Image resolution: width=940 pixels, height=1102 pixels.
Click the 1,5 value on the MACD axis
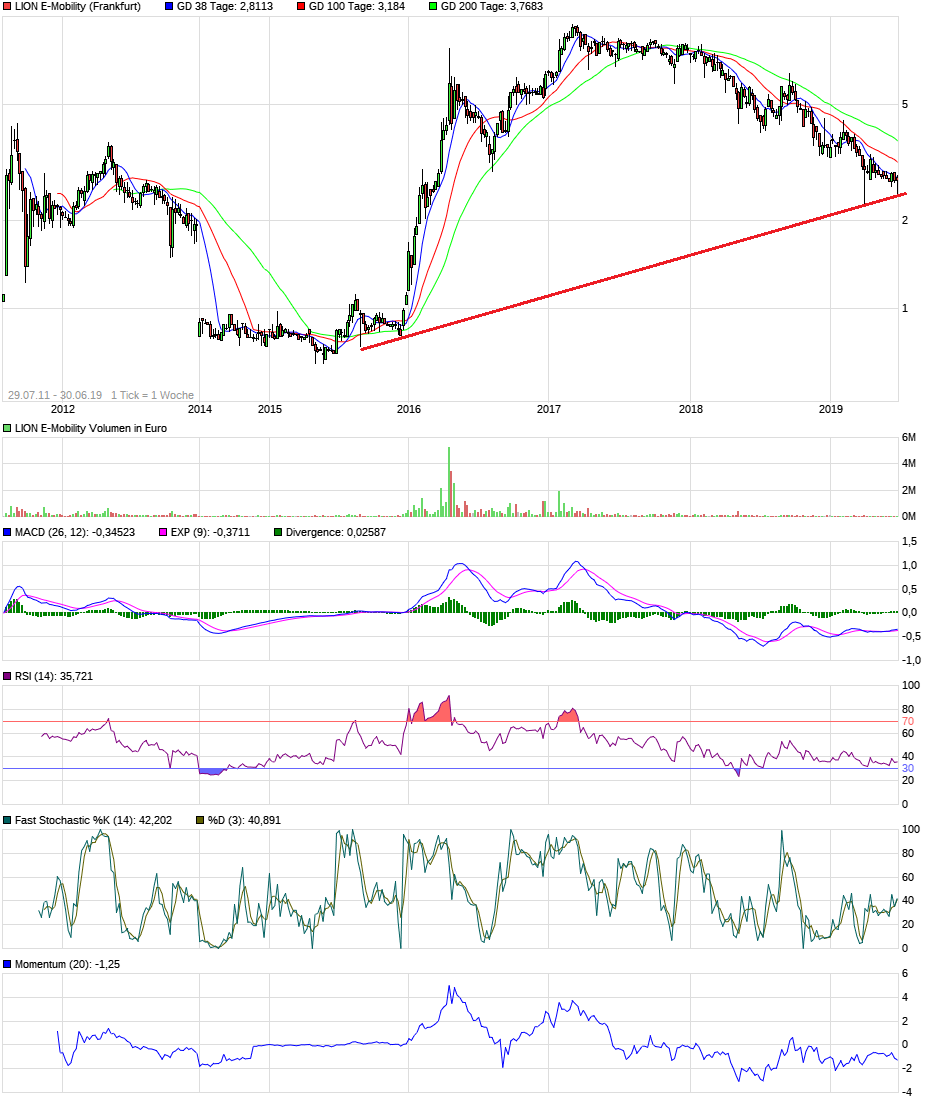click(909, 541)
